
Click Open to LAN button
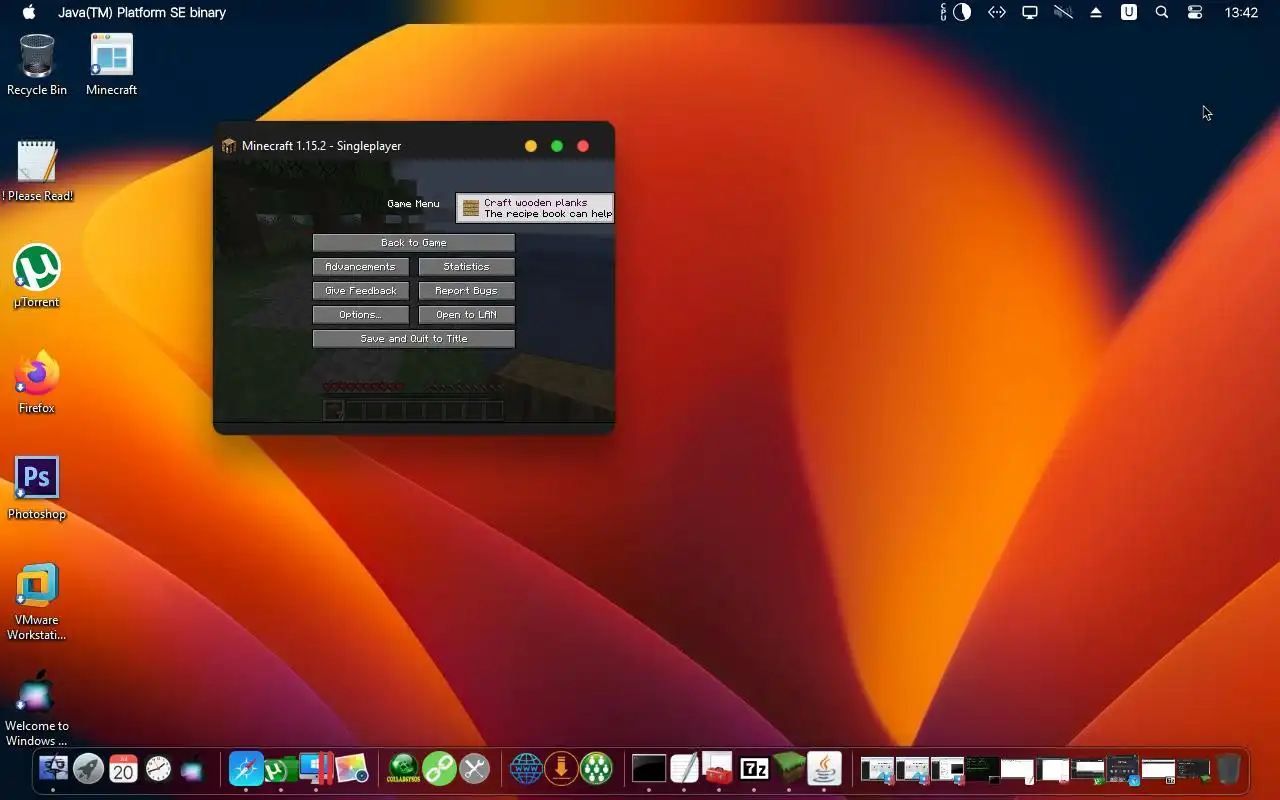466,315
